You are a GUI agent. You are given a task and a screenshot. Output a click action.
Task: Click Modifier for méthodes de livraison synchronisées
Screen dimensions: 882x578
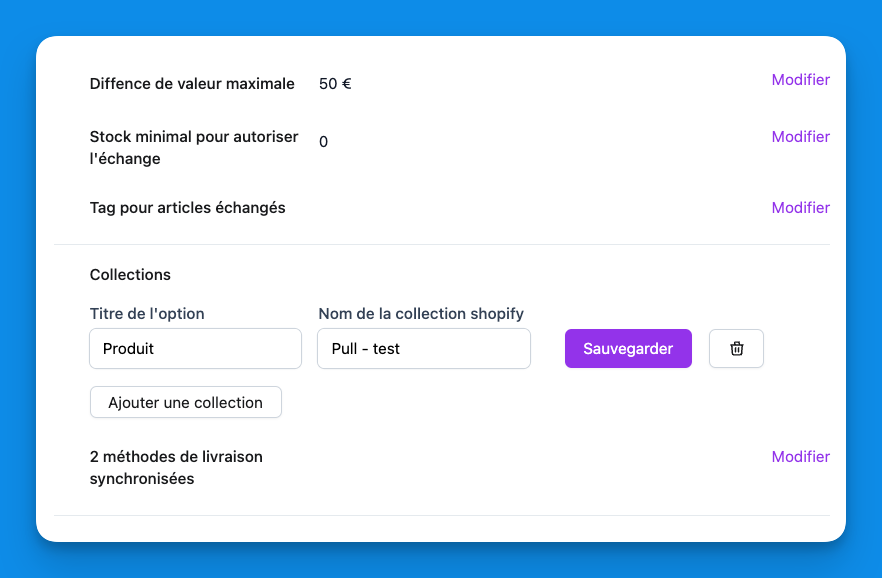coord(800,457)
